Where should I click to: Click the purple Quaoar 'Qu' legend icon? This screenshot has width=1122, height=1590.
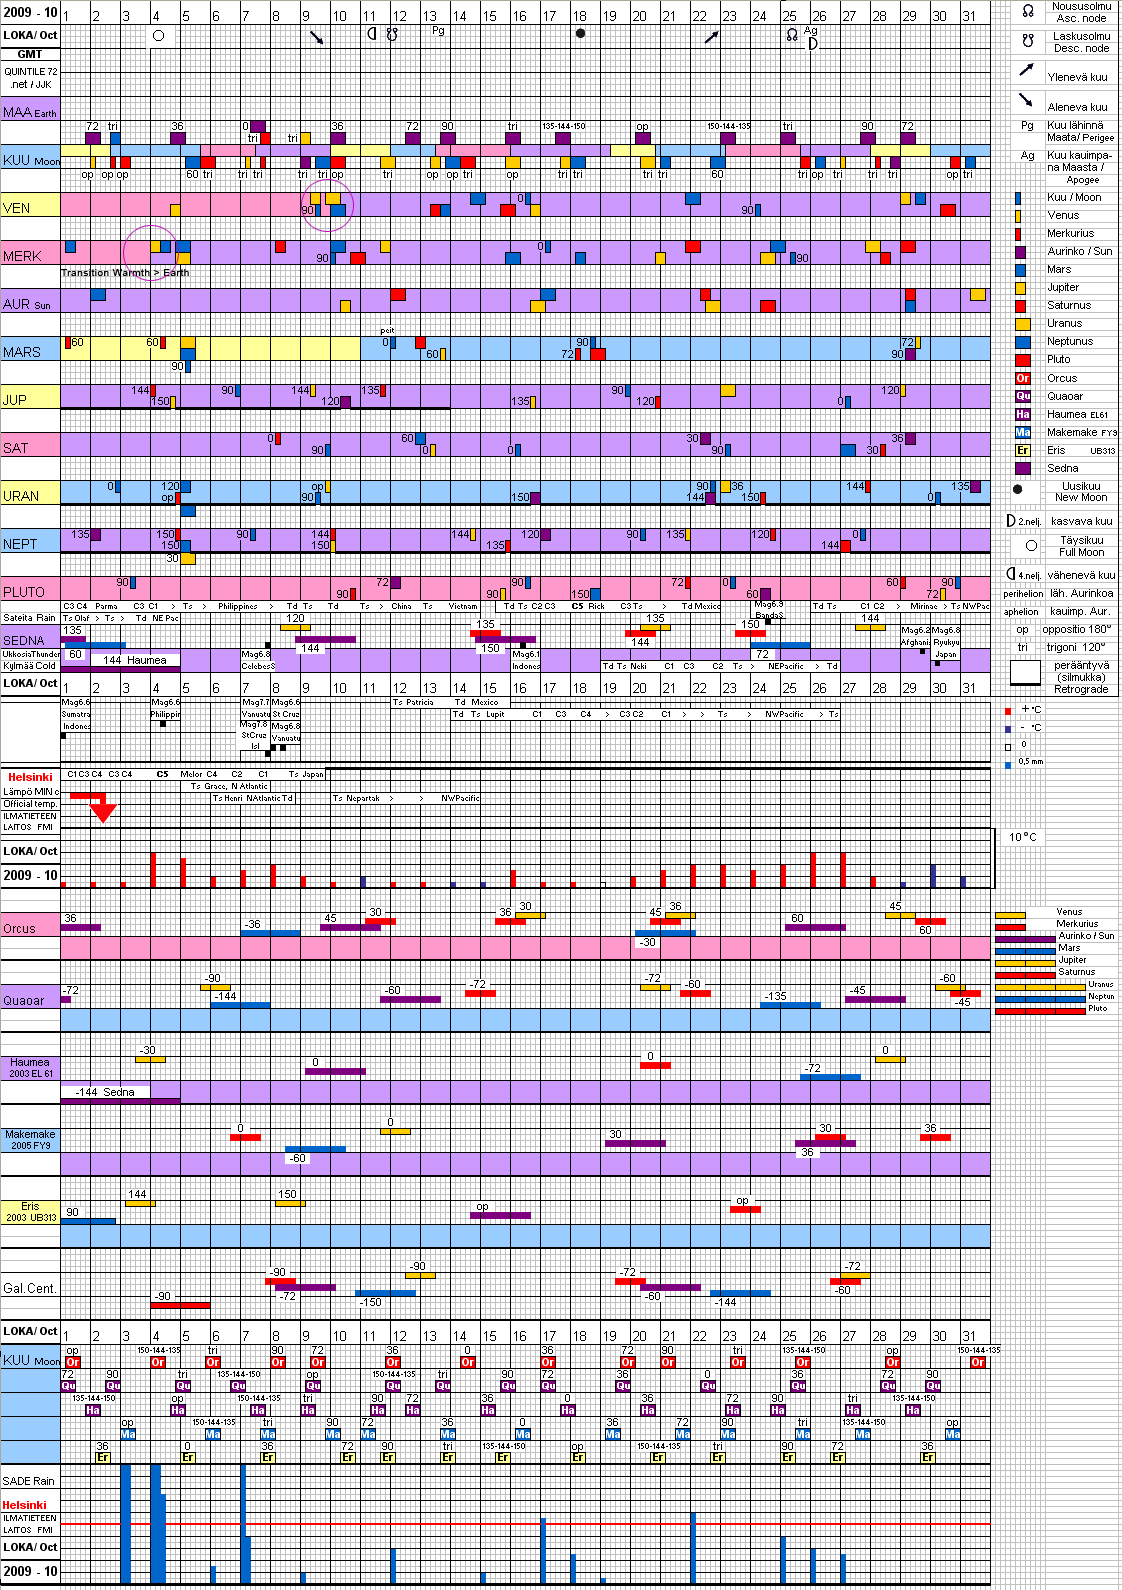1022,396
